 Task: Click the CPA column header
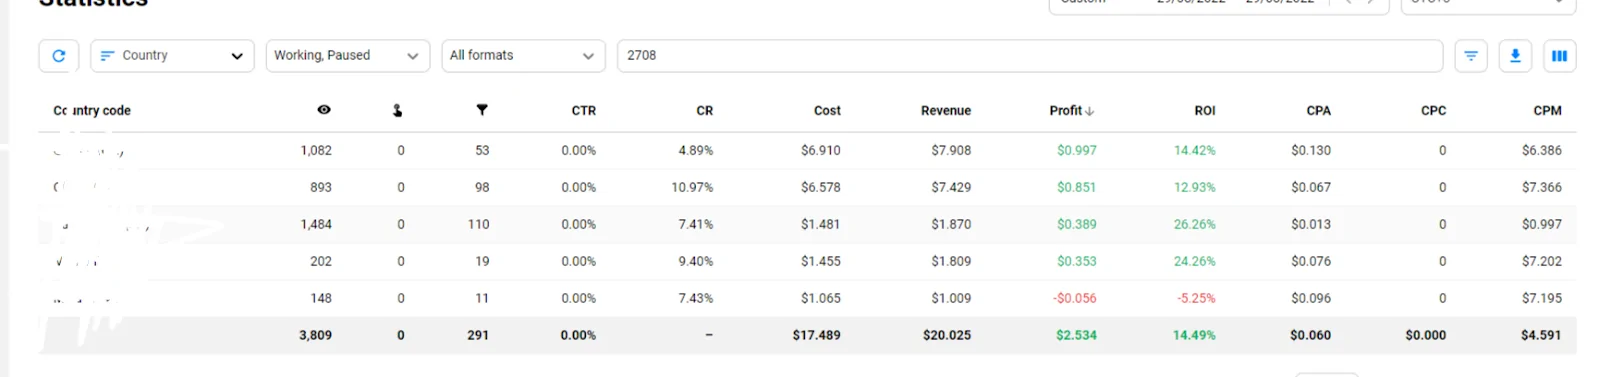[x=1318, y=111]
